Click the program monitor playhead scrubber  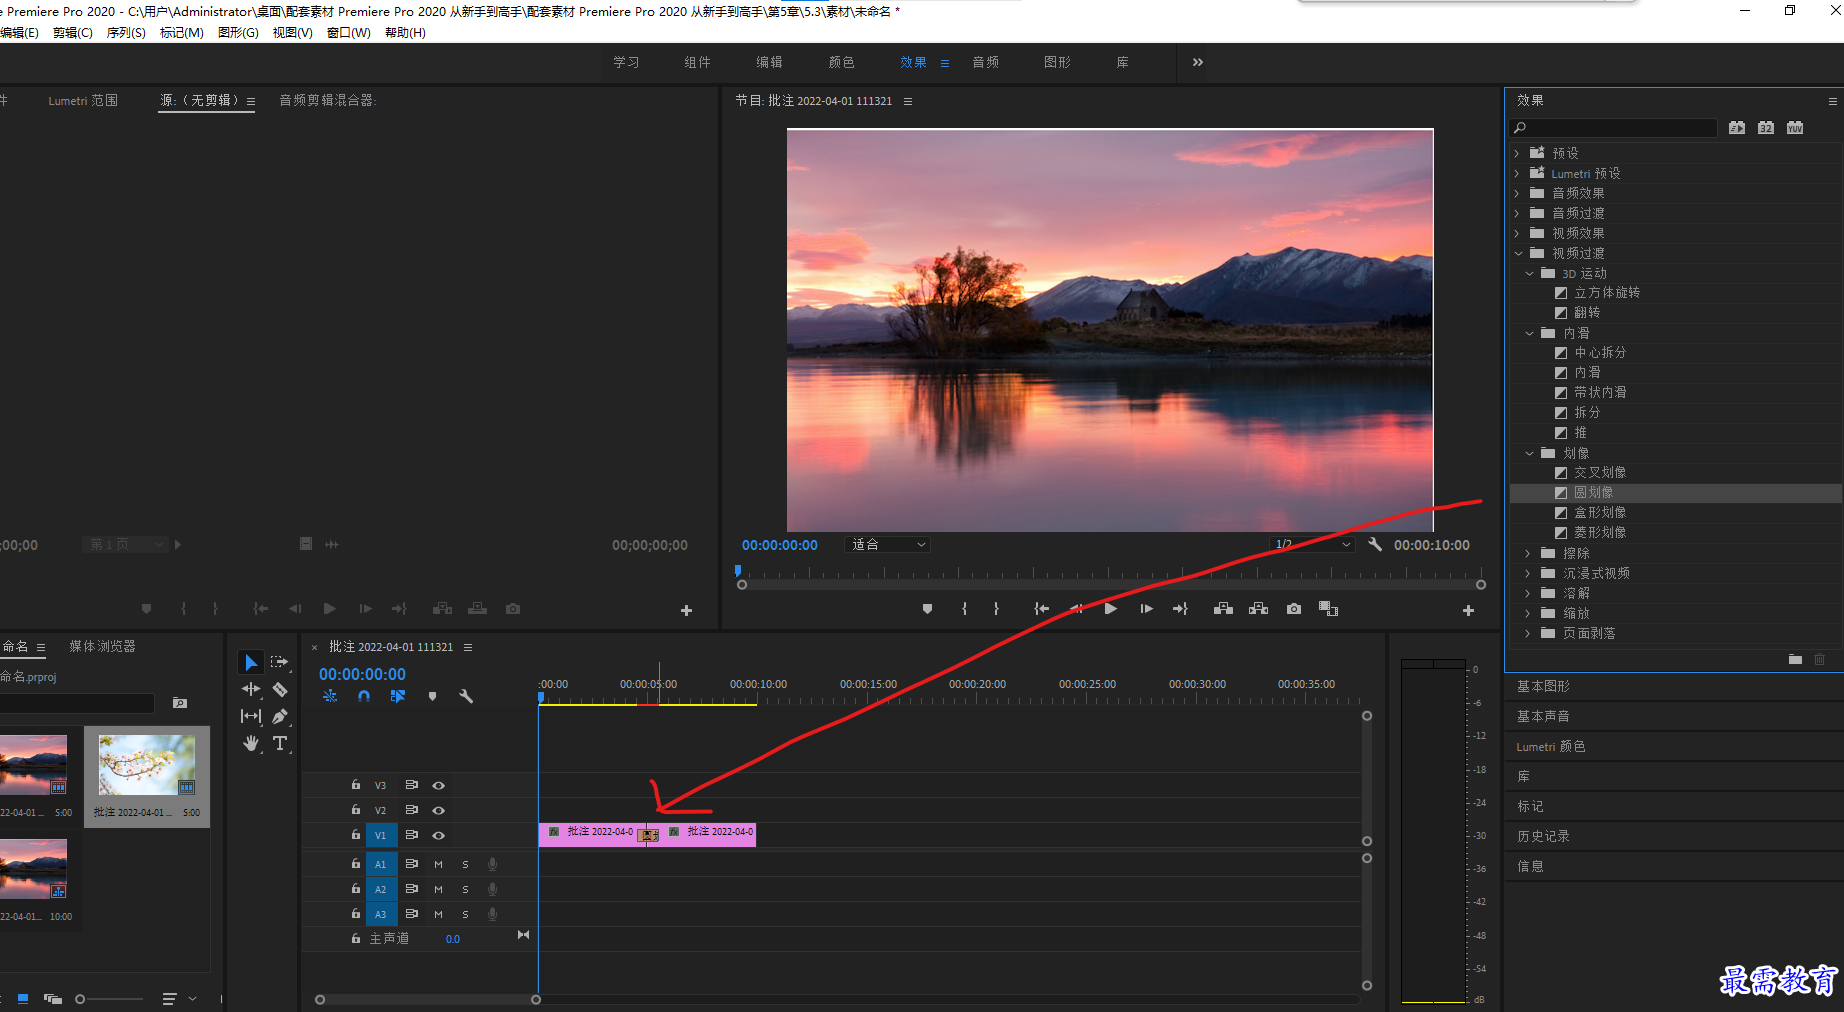[x=738, y=571]
